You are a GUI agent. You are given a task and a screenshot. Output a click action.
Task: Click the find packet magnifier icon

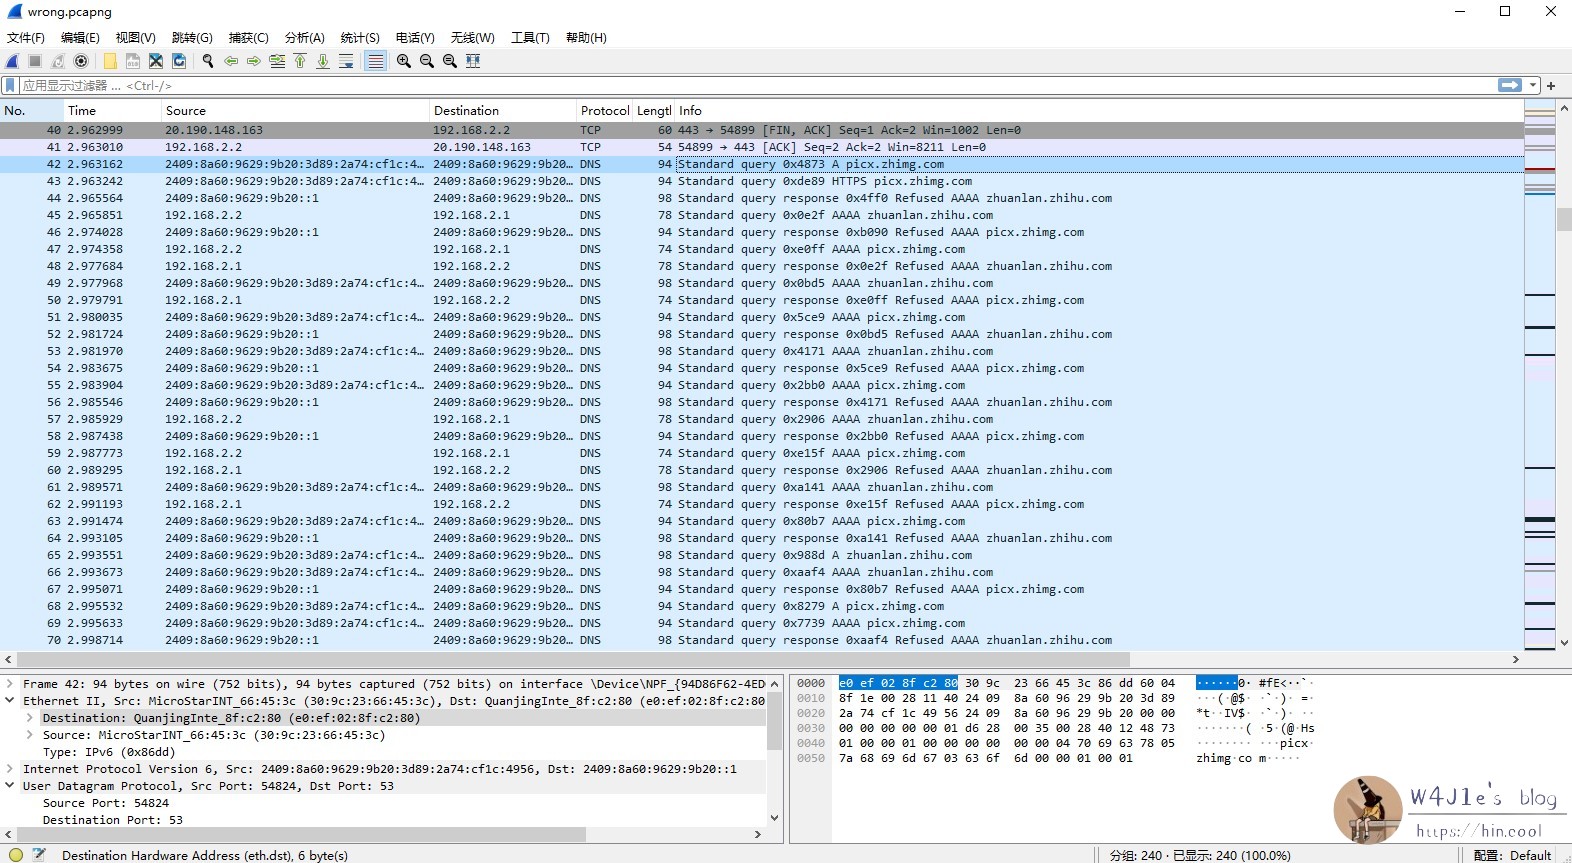point(208,61)
